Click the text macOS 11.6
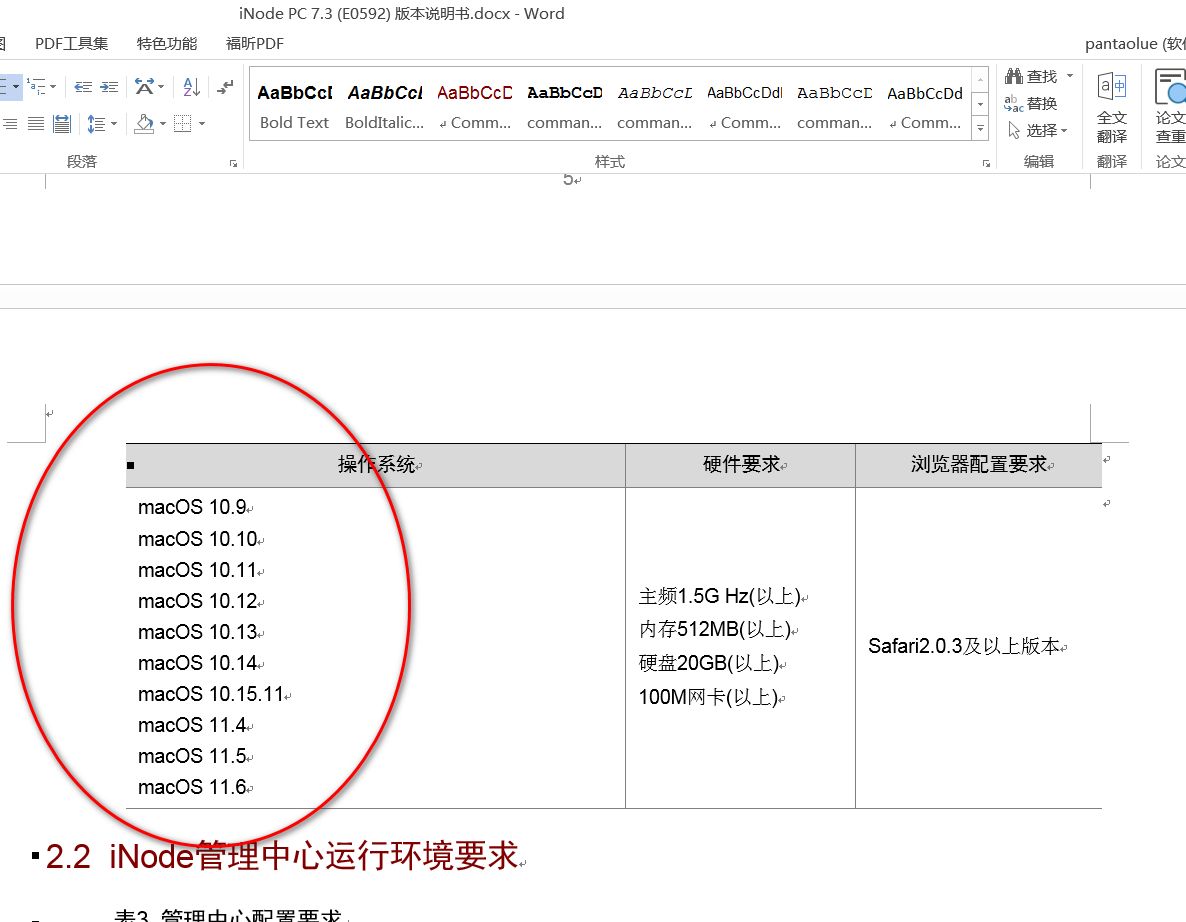Image resolution: width=1186 pixels, height=922 pixels. [x=192, y=787]
